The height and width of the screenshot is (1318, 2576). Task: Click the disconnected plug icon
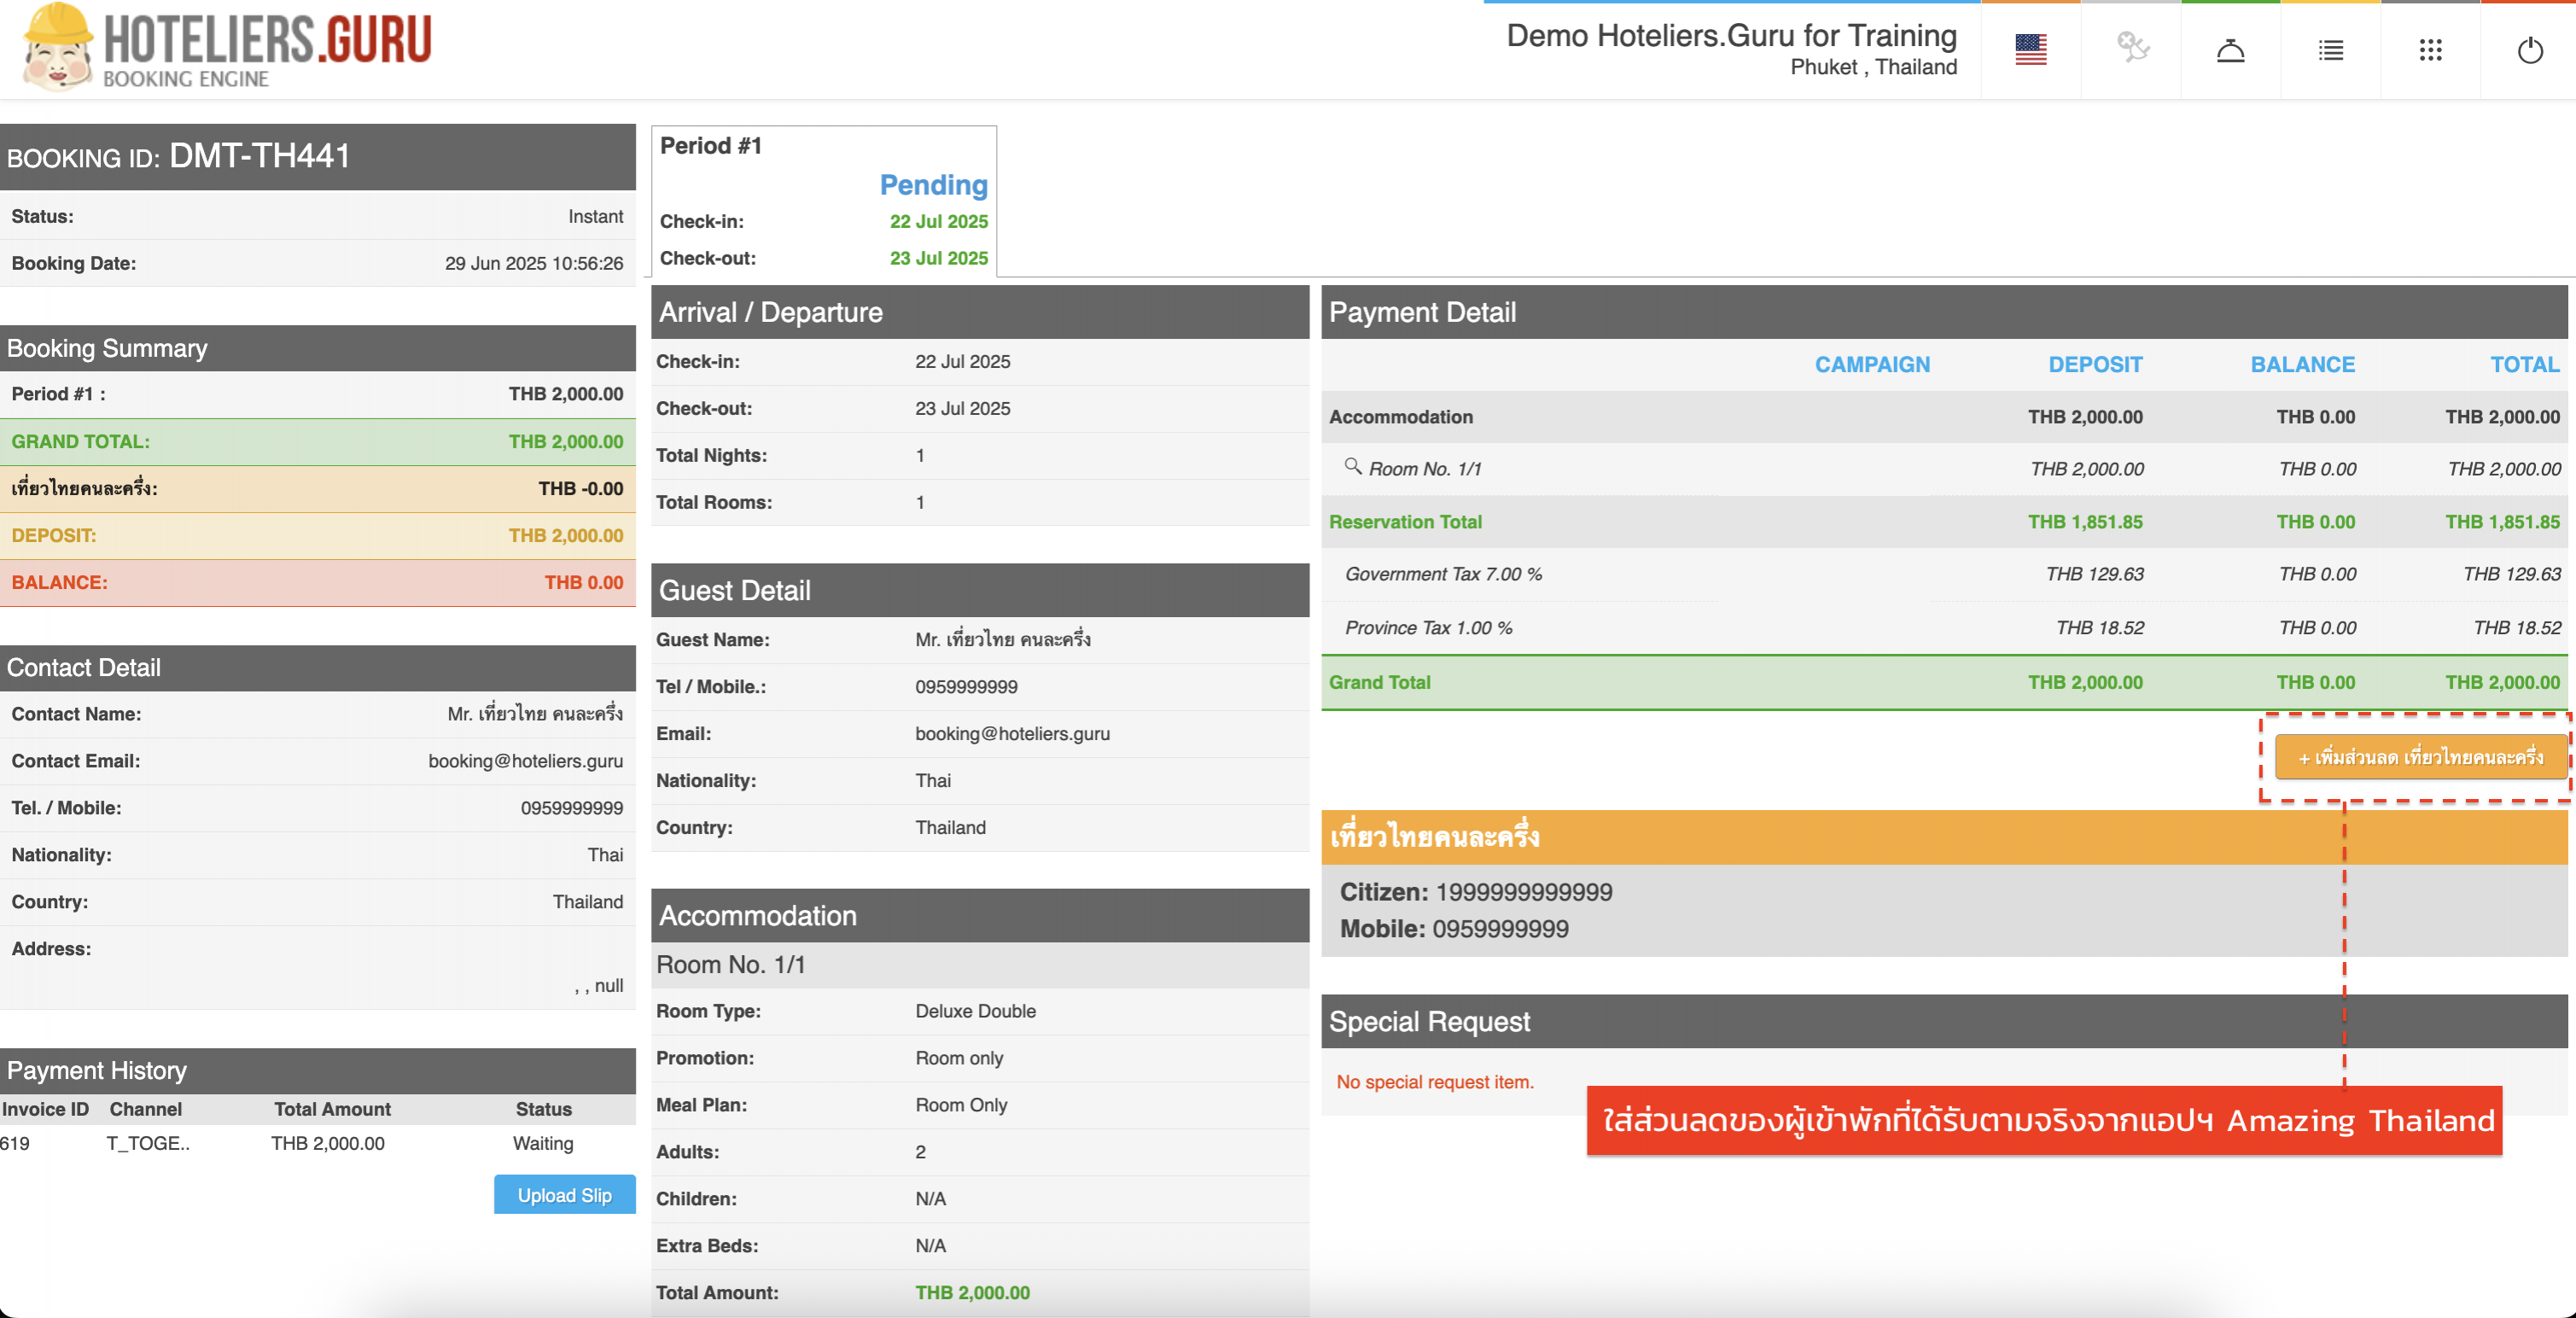pyautogui.click(x=2131, y=48)
